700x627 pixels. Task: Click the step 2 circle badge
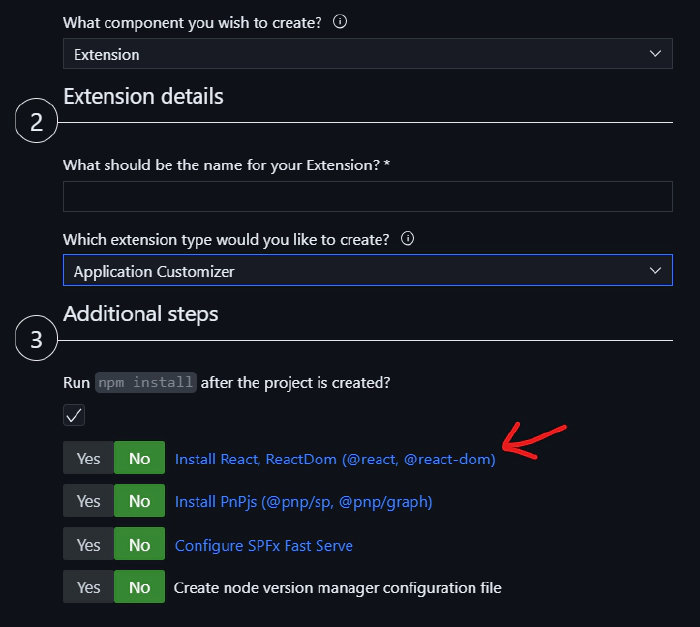point(37,122)
